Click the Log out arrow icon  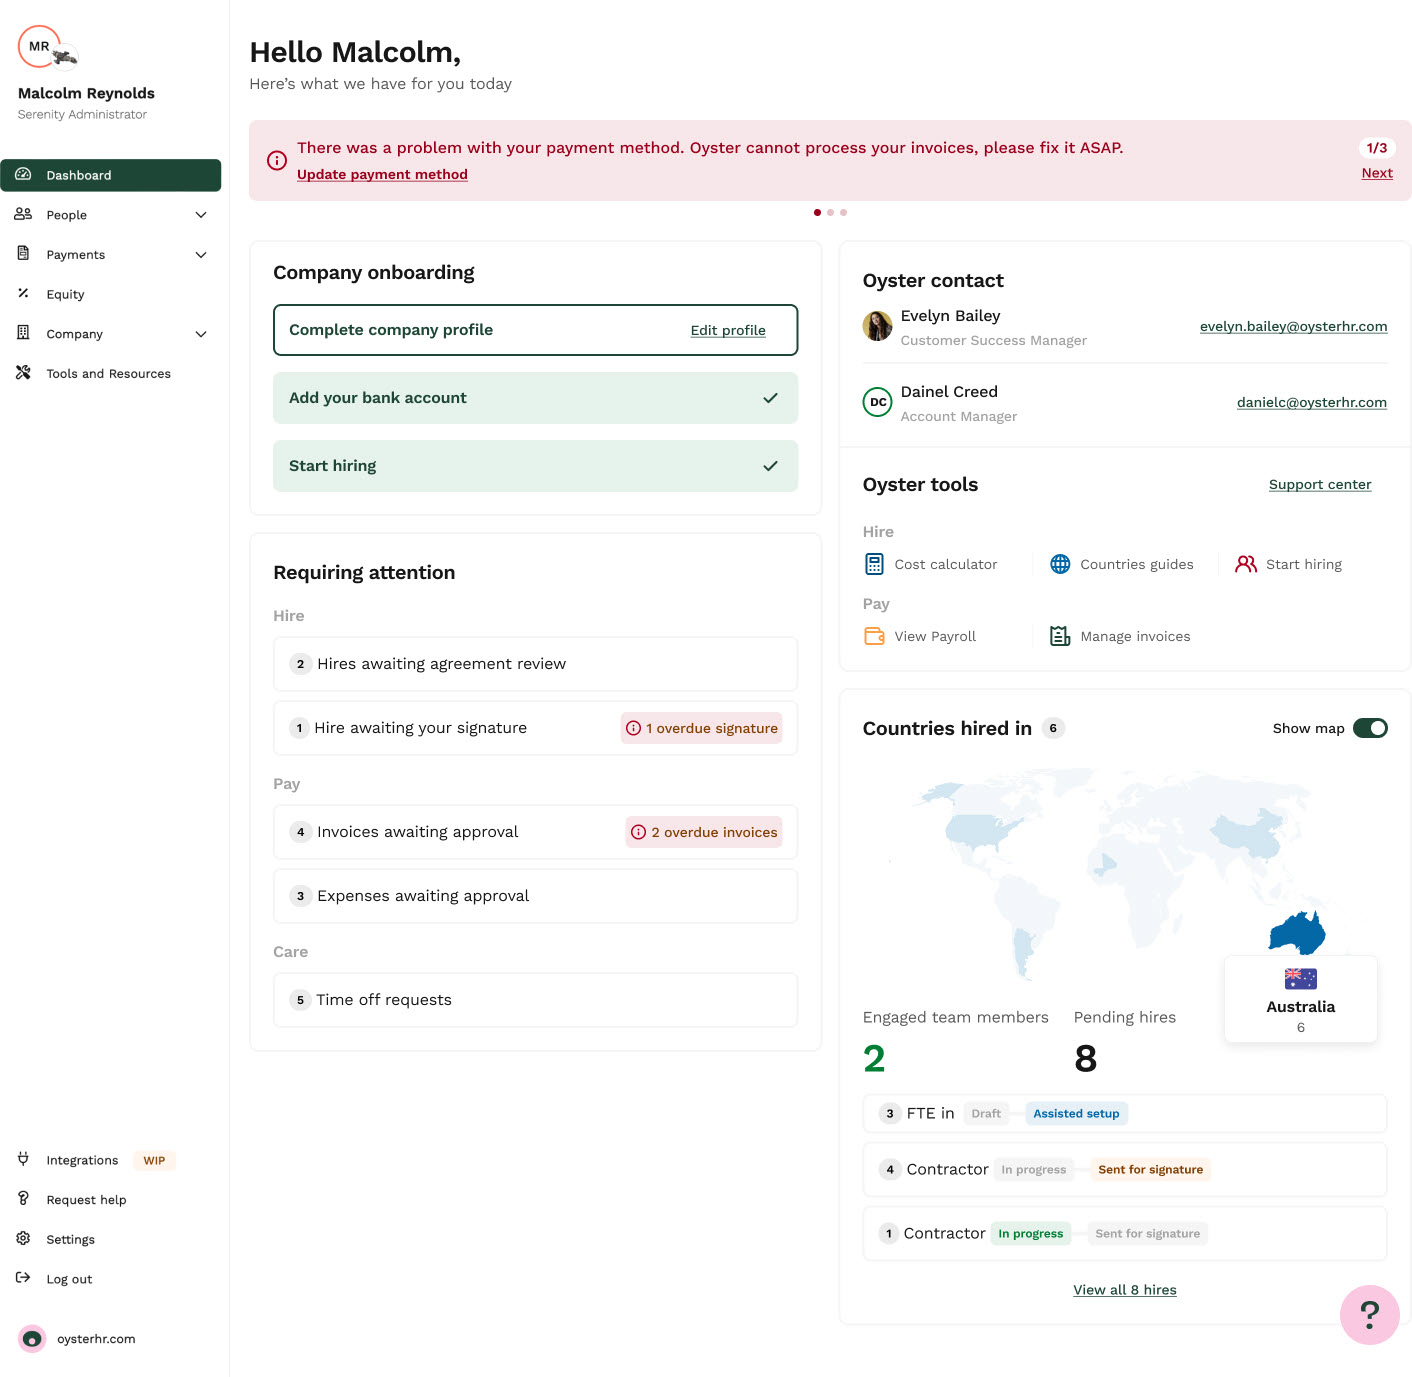23,1278
